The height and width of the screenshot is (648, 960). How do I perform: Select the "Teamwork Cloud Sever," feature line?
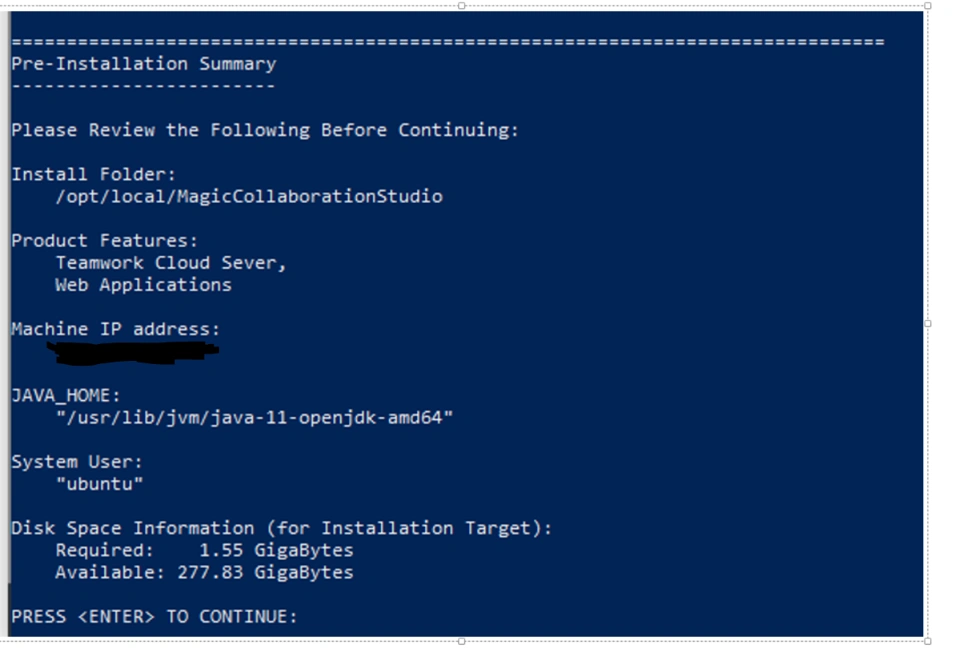[x=171, y=263]
